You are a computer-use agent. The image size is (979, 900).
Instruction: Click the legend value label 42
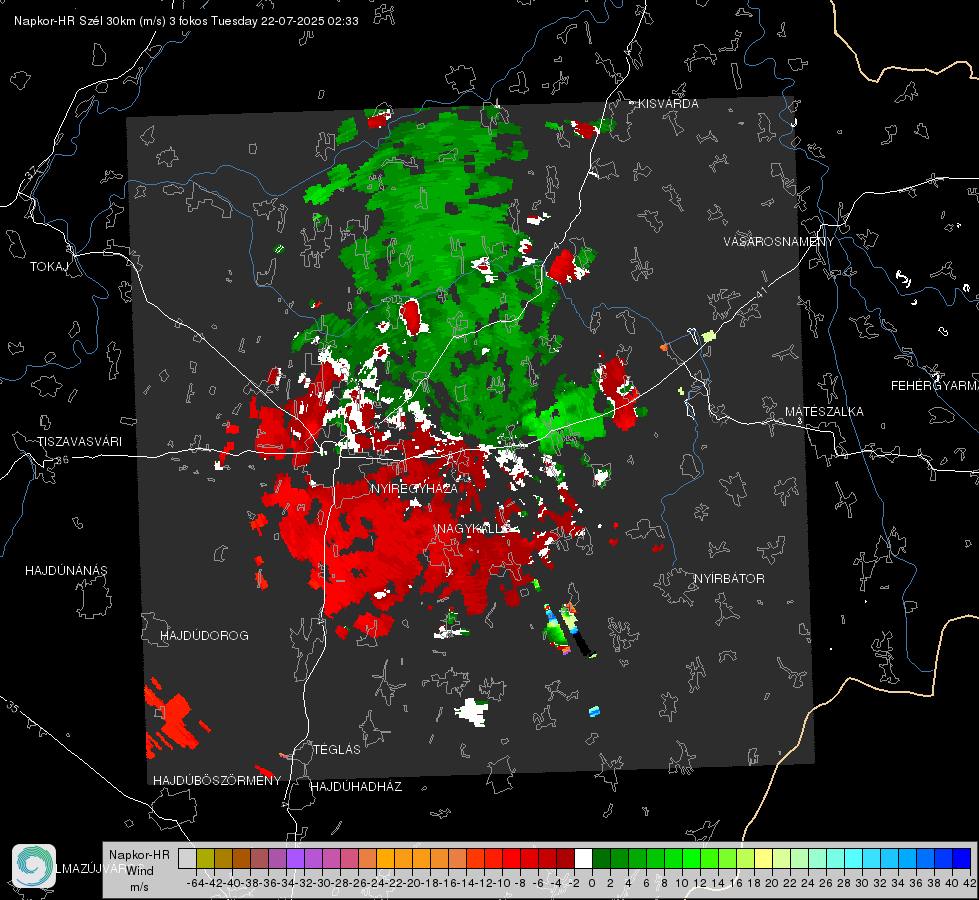click(x=969, y=883)
